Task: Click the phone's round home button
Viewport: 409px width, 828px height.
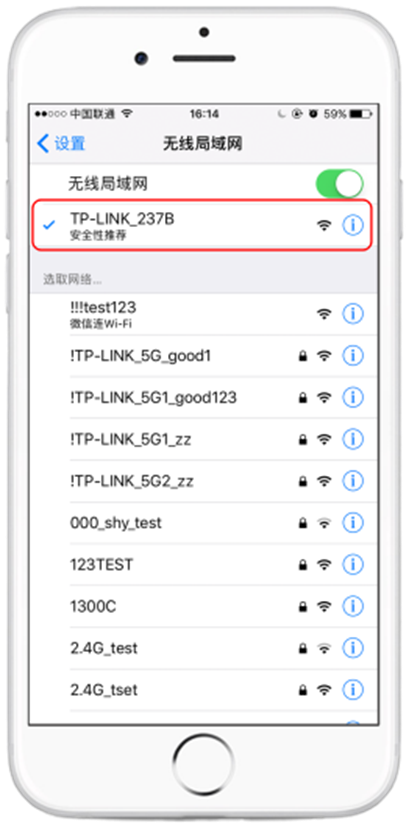Action: (x=204, y=766)
